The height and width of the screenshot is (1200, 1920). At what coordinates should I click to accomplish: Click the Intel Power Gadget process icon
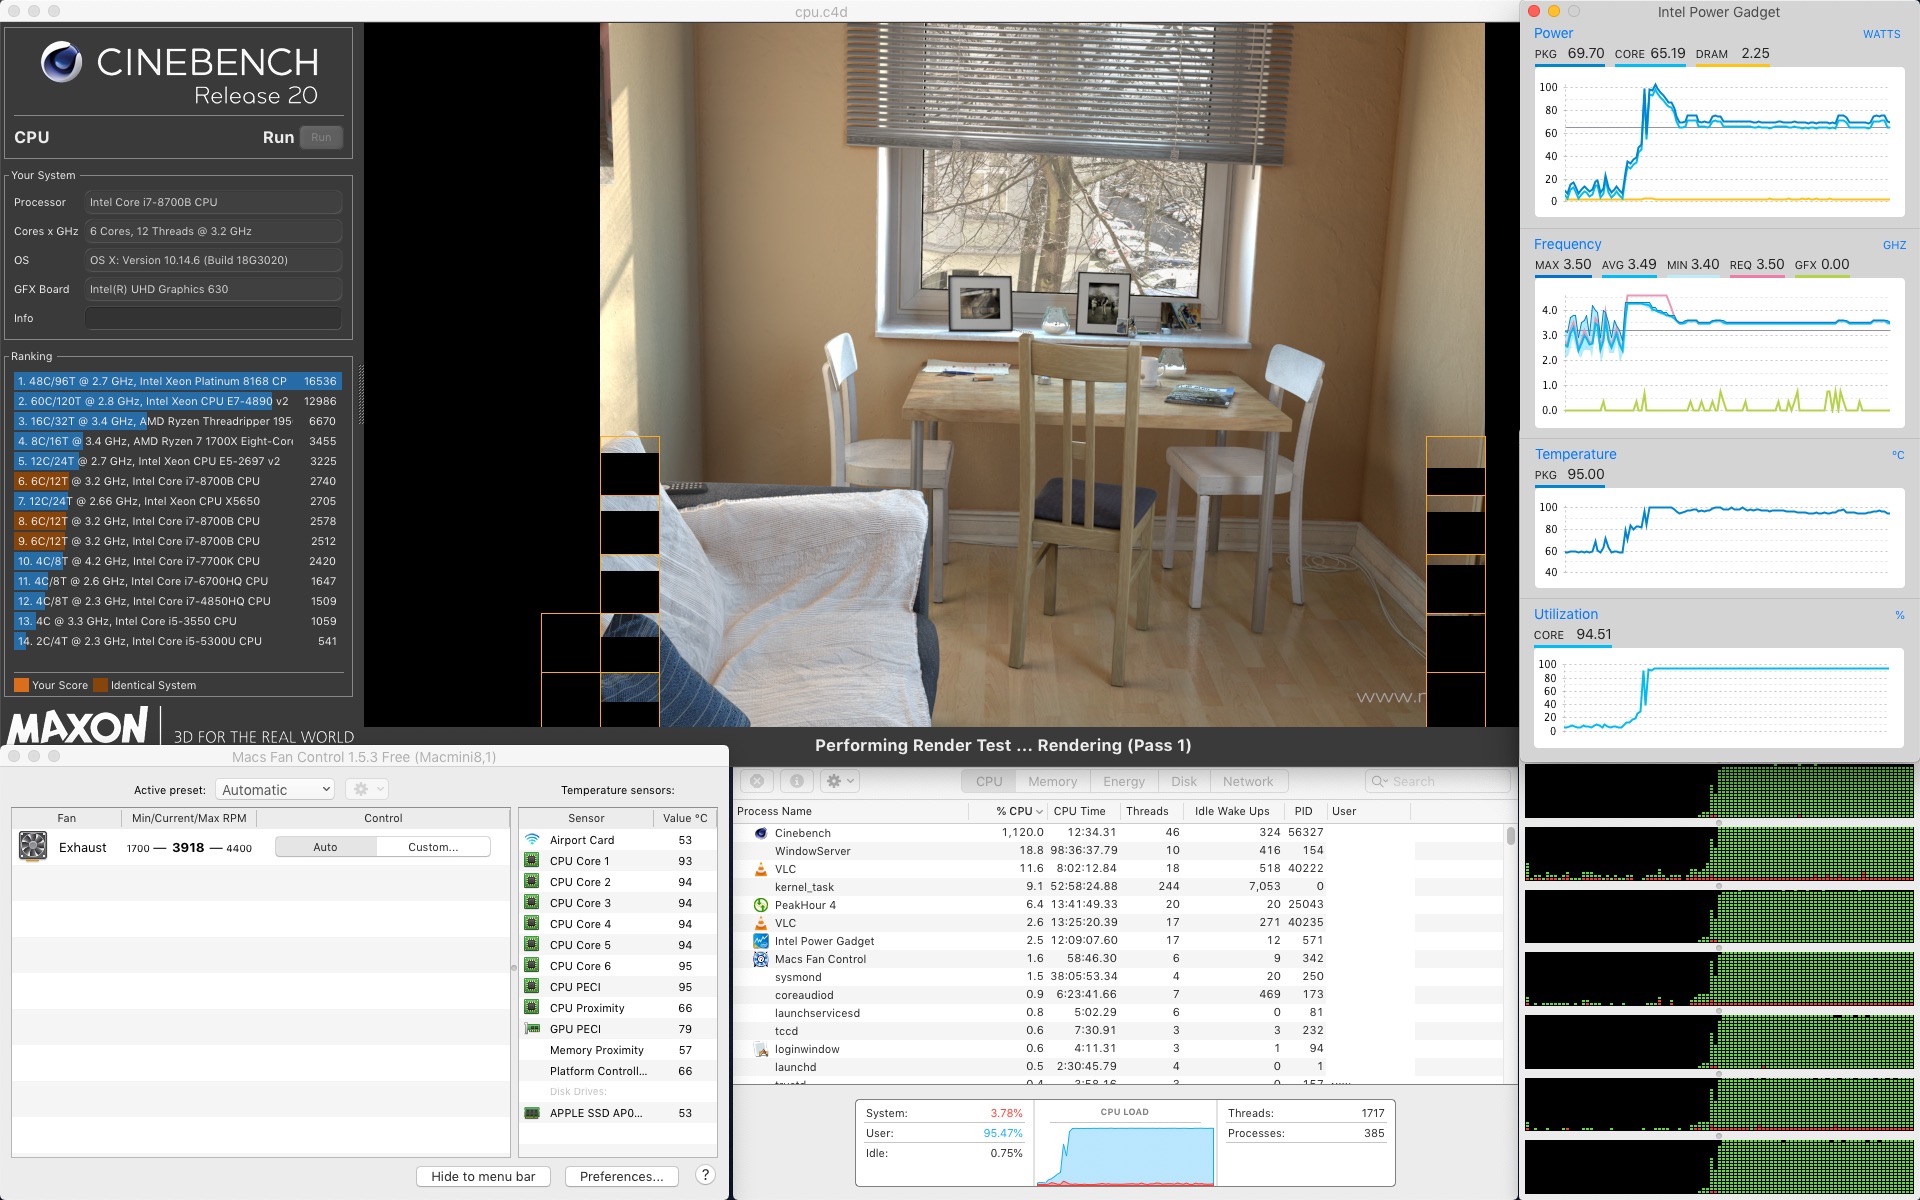(x=760, y=941)
